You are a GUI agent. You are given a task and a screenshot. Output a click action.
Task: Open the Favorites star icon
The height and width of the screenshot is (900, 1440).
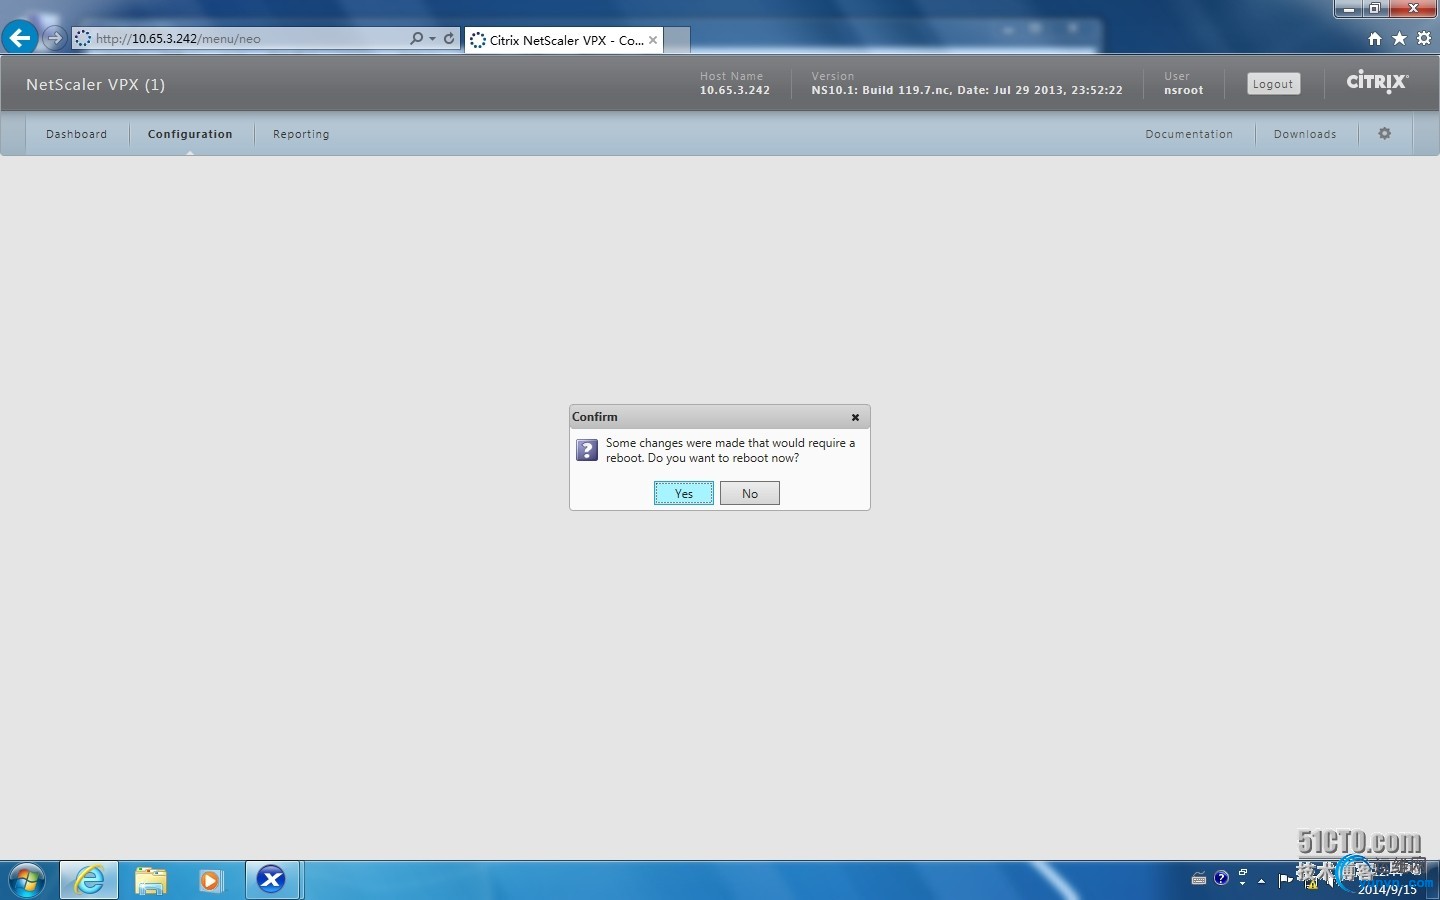[x=1399, y=39]
